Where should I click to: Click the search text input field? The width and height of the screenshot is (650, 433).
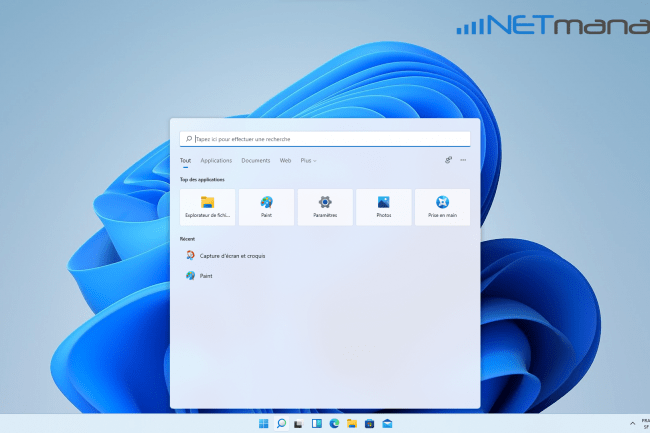pyautogui.click(x=325, y=139)
